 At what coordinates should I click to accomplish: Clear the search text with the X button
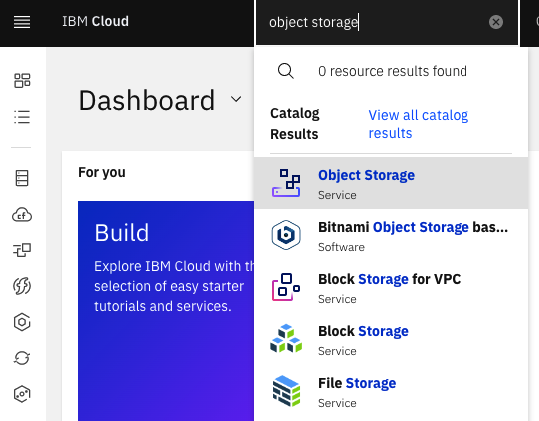click(x=496, y=22)
